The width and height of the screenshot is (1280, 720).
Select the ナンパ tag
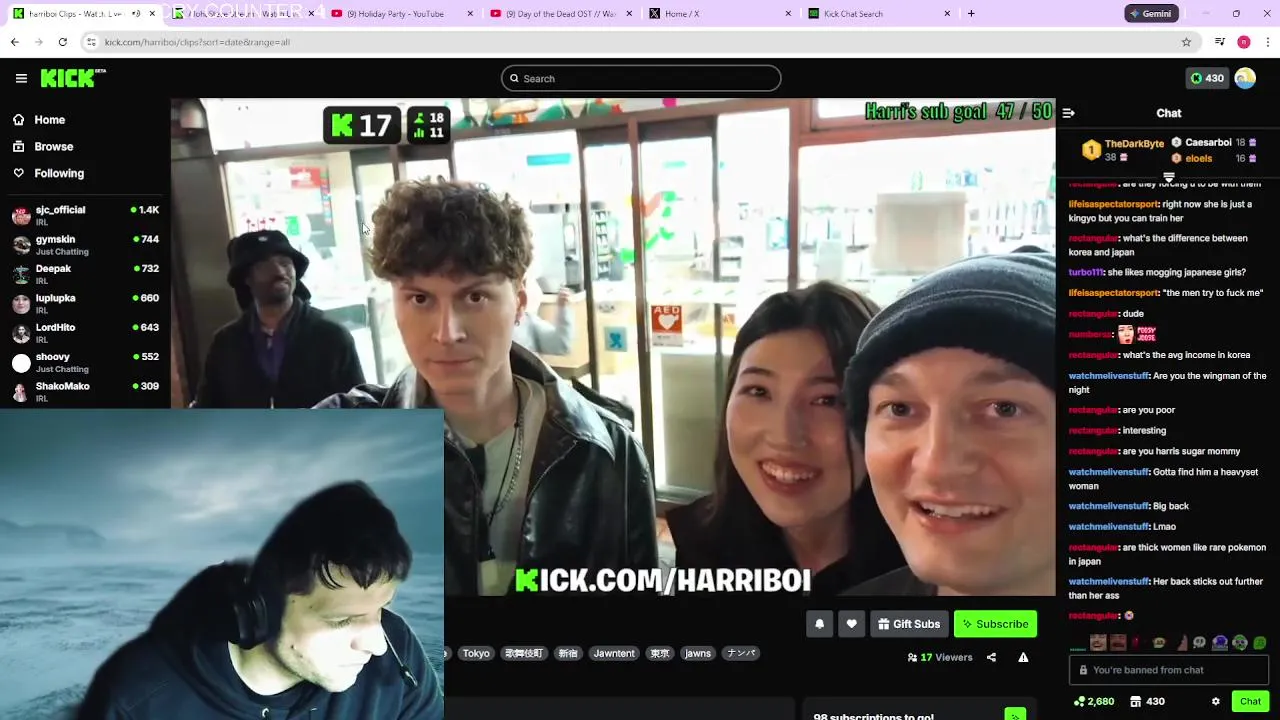(x=741, y=653)
